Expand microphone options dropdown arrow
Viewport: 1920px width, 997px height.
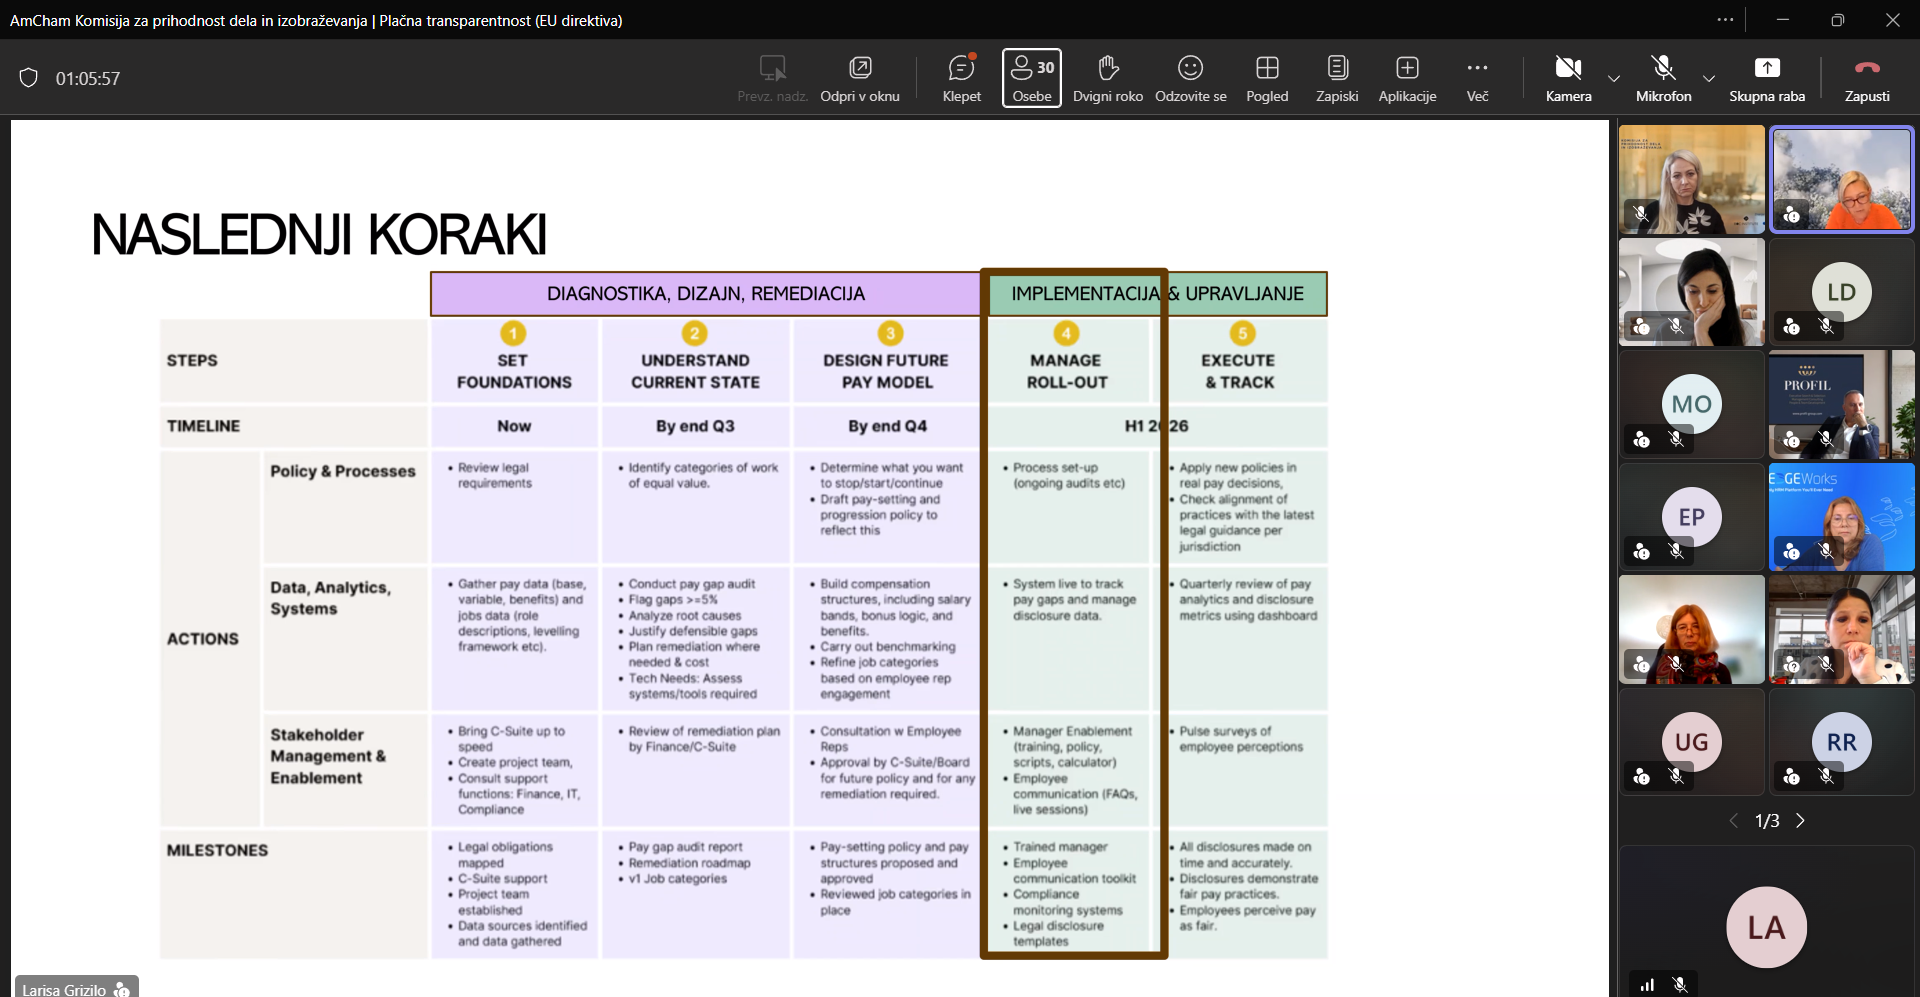tap(1709, 78)
